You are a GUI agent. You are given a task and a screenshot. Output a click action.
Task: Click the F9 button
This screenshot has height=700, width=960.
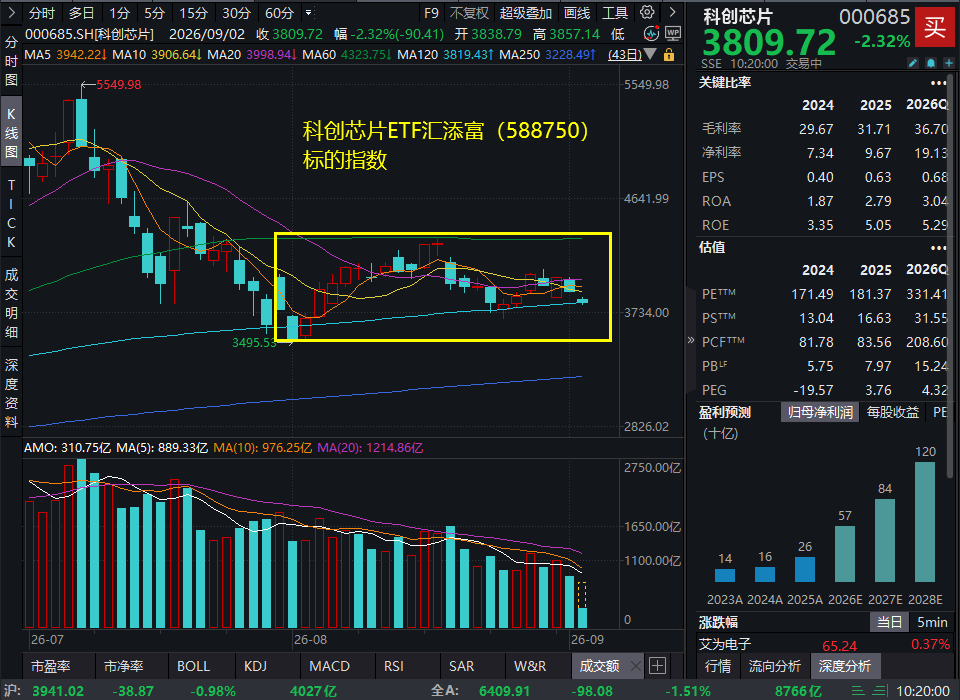pyautogui.click(x=431, y=13)
